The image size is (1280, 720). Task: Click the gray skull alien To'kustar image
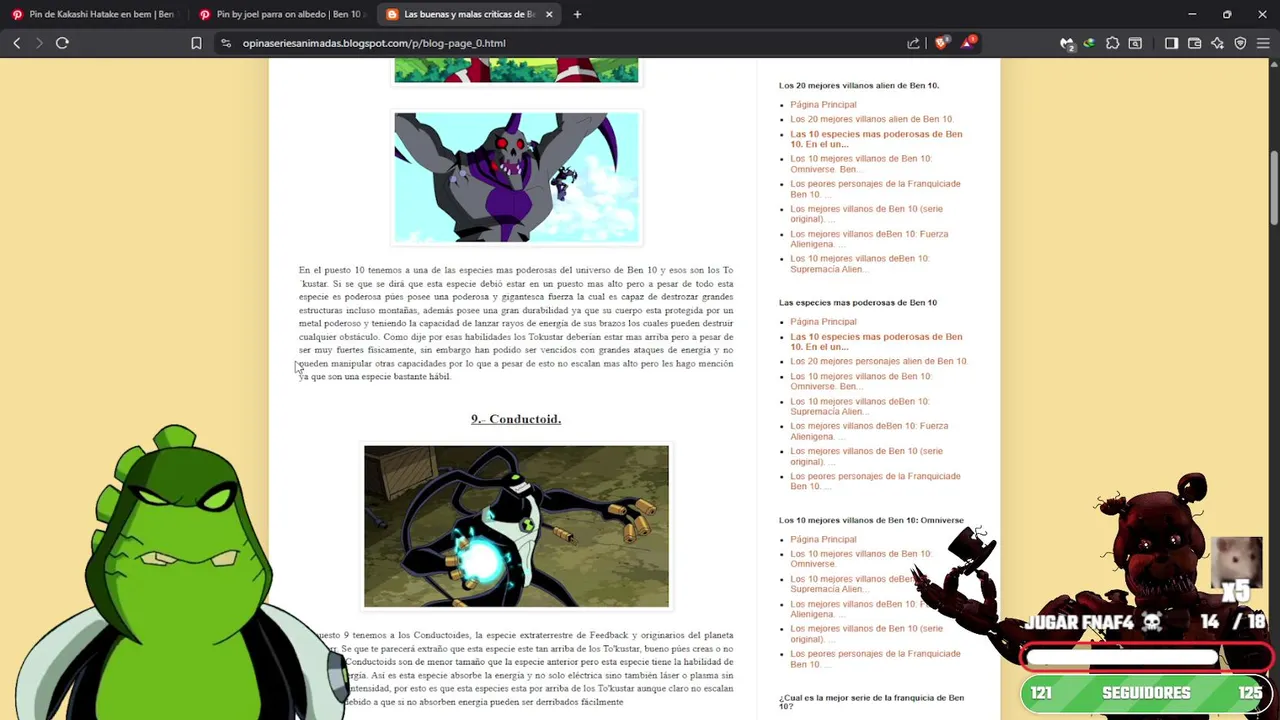tap(516, 177)
